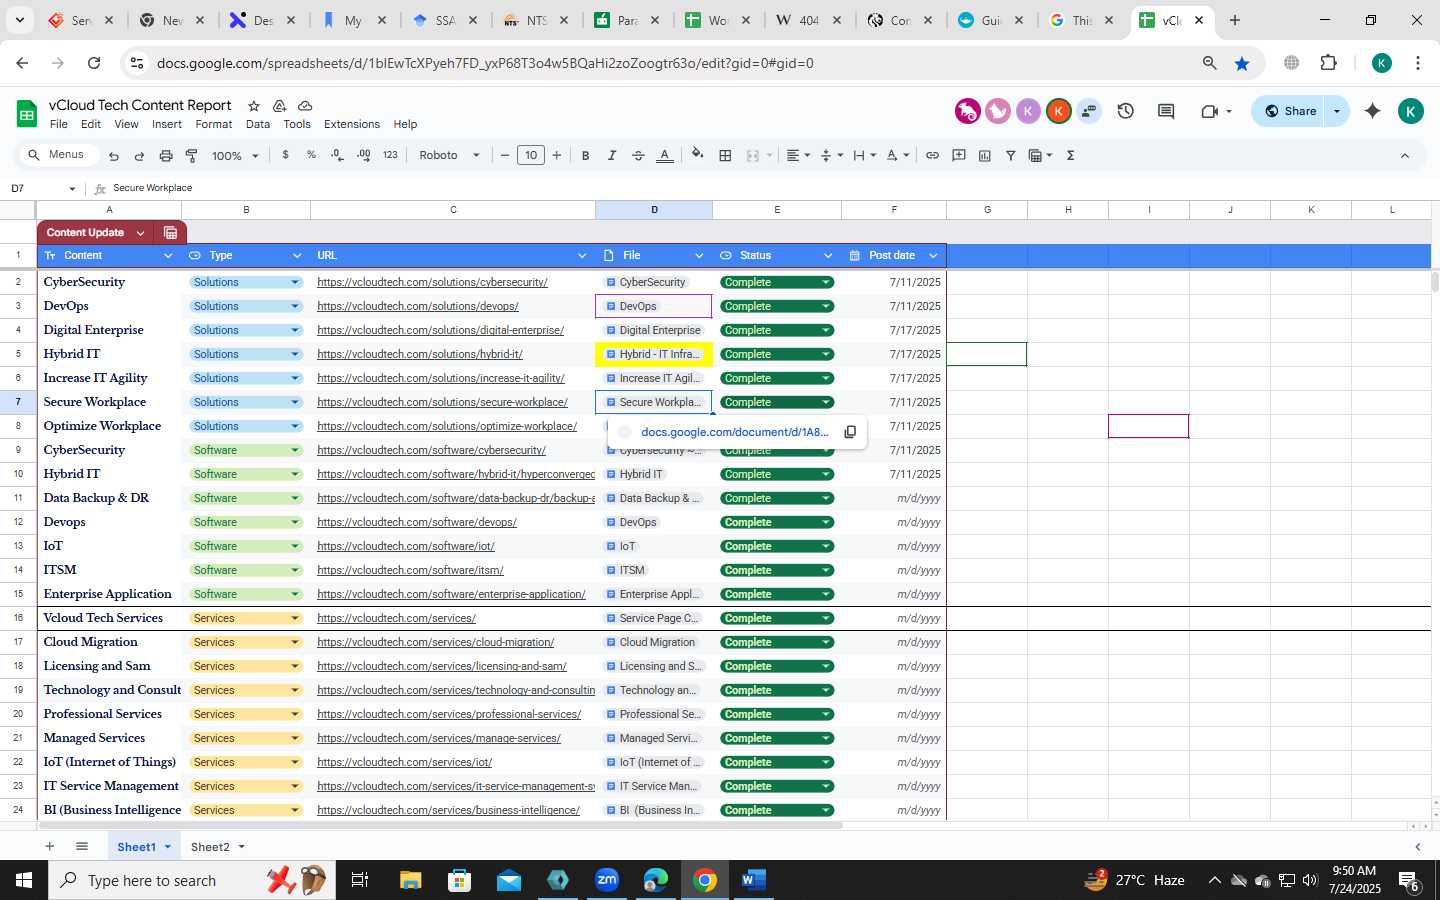Open the Sheets home icon

27,113
